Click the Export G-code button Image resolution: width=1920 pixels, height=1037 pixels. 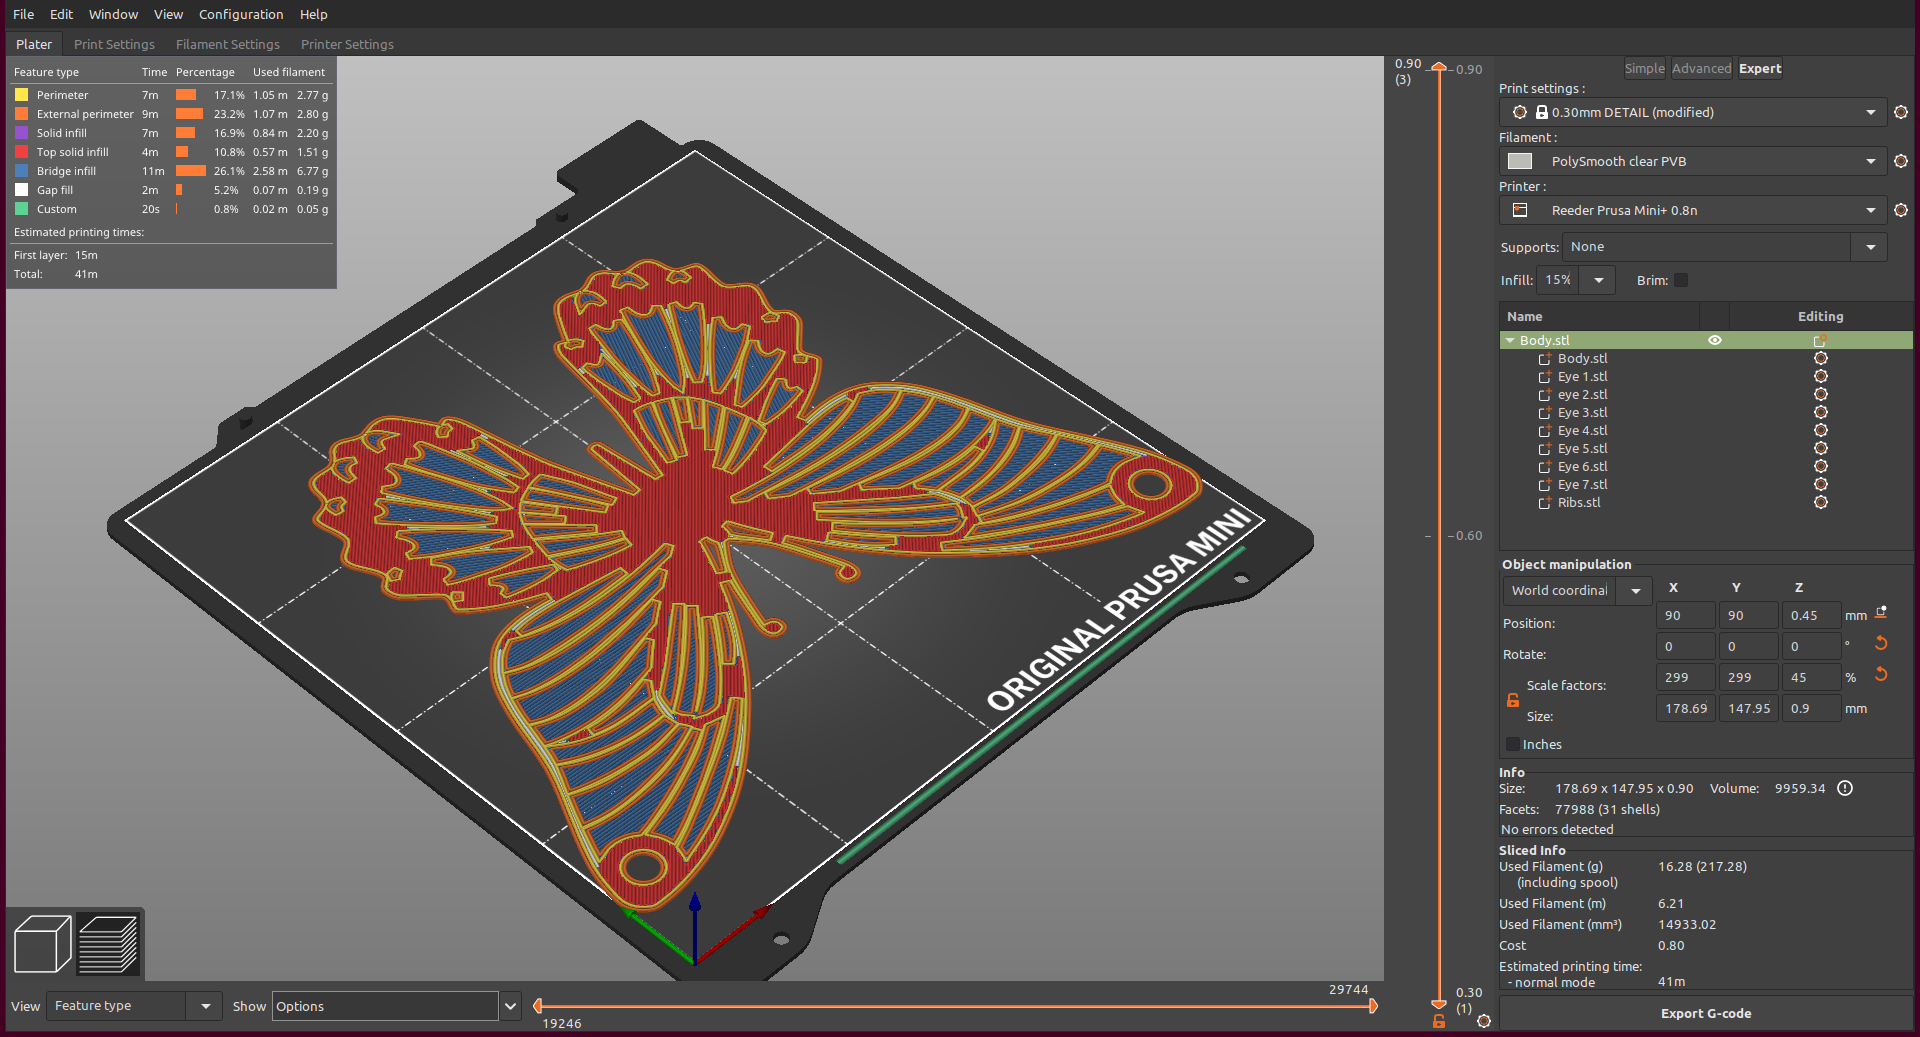[1705, 1013]
